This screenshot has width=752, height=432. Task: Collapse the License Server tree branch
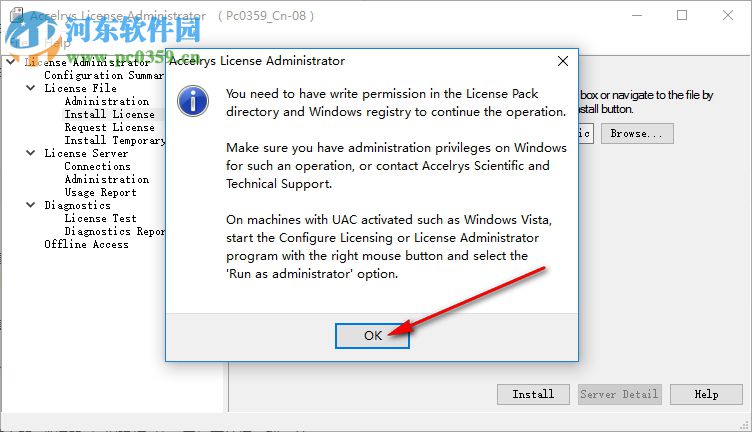point(31,153)
